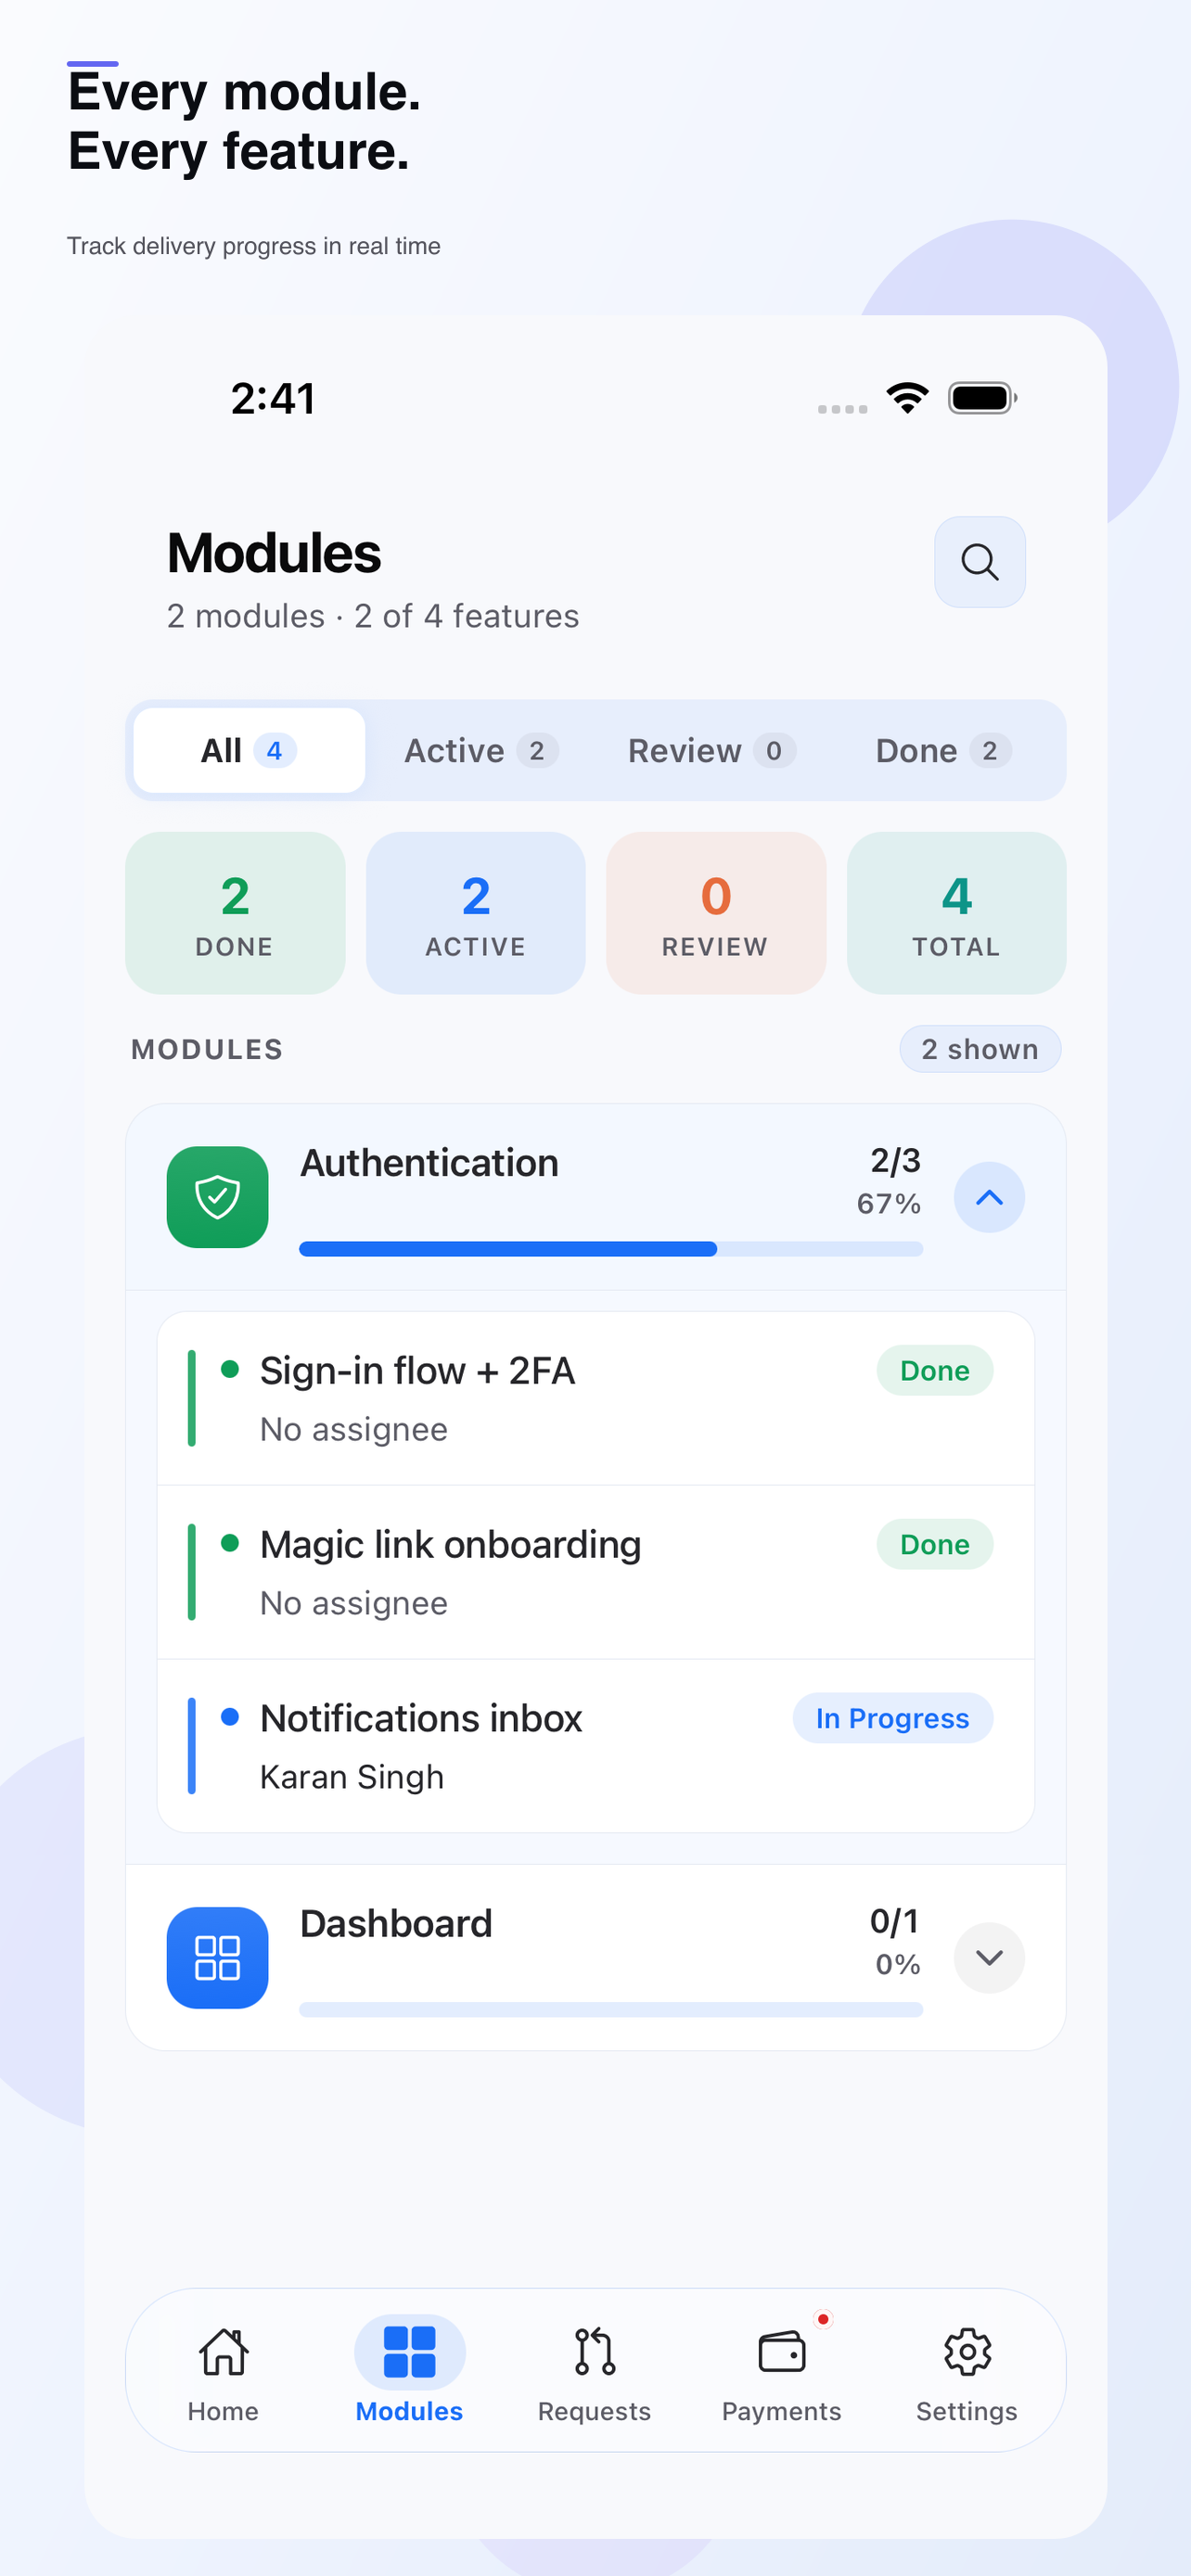Image resolution: width=1191 pixels, height=2576 pixels.
Task: Open the Notifications inbox feature row
Action: point(596,1746)
